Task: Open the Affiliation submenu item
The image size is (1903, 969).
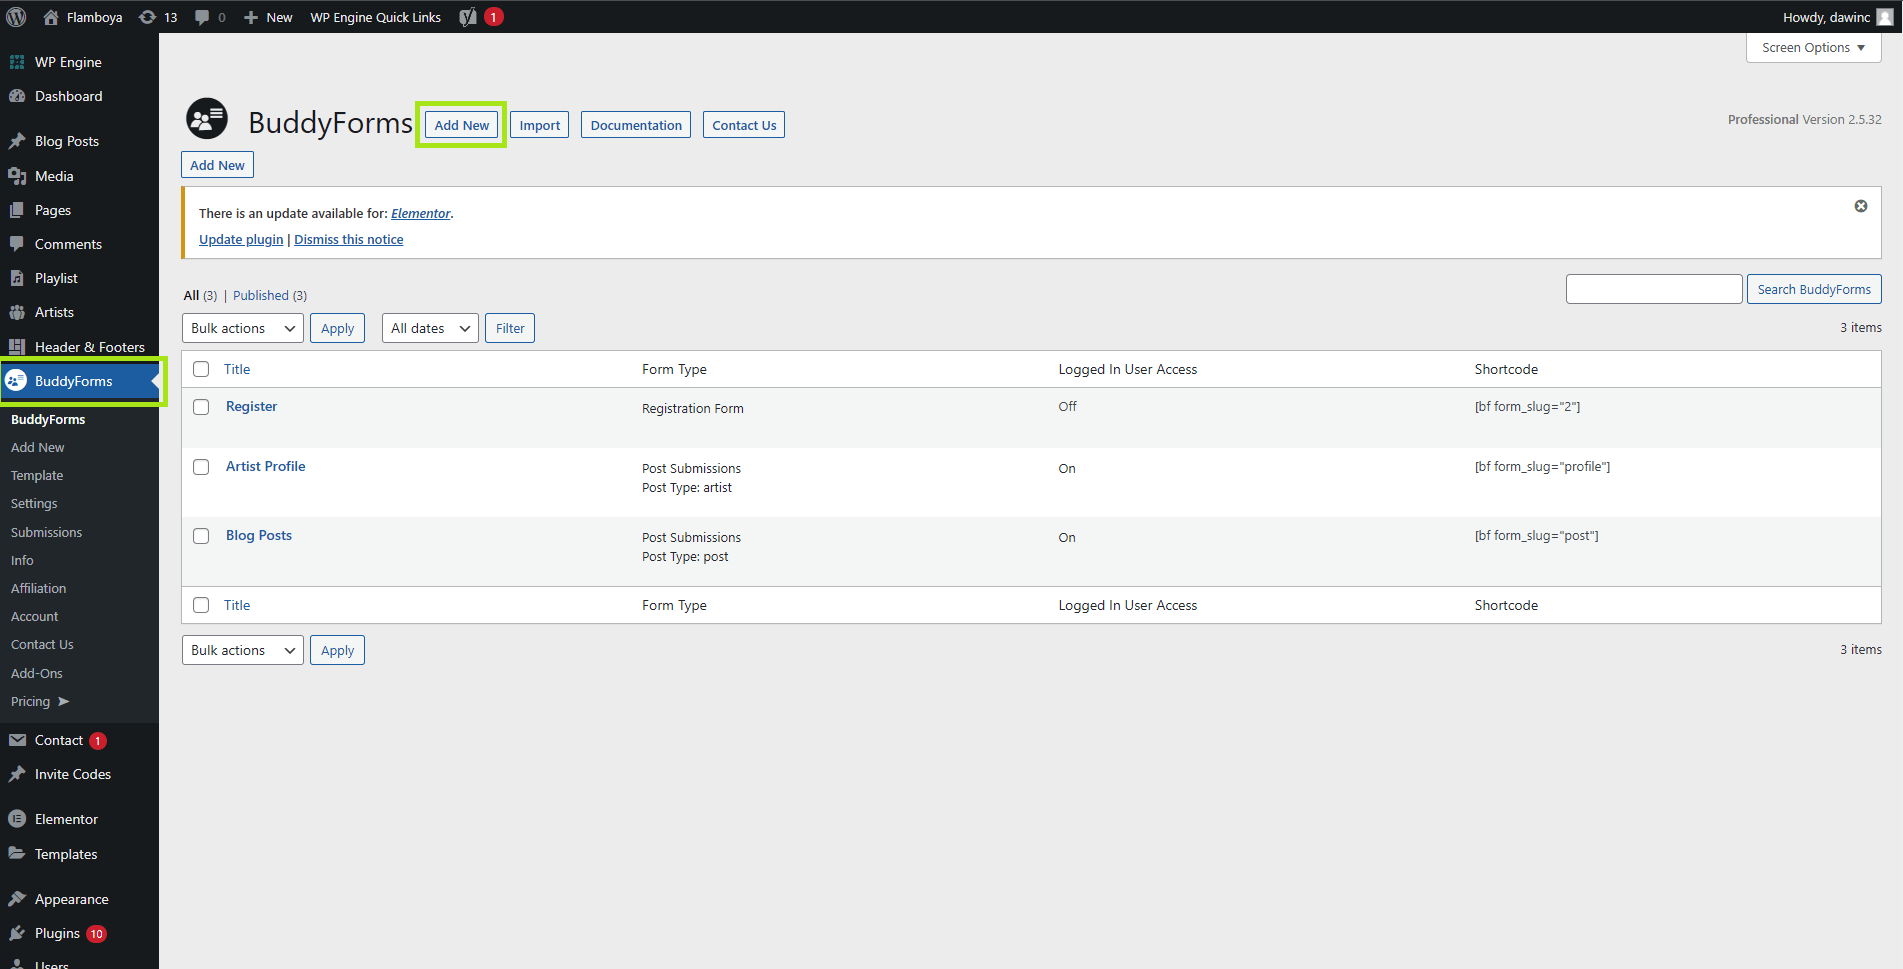Action: pos(38,589)
